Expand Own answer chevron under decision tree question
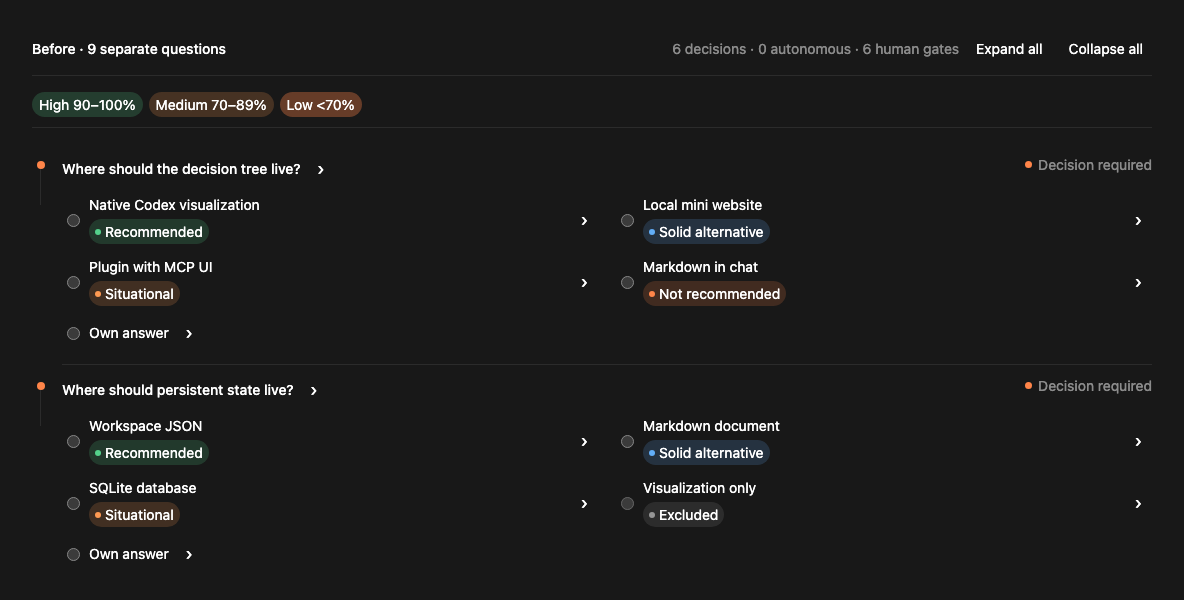The image size is (1184, 600). pyautogui.click(x=190, y=334)
